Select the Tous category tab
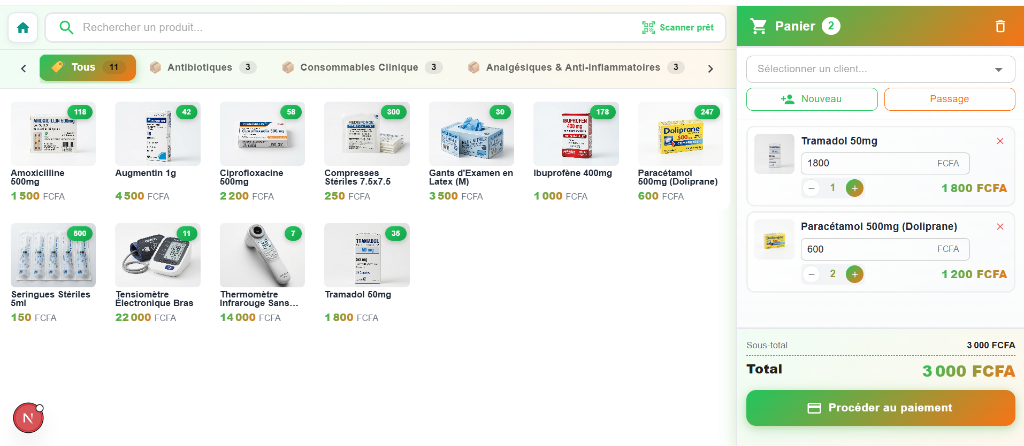 tap(88, 67)
